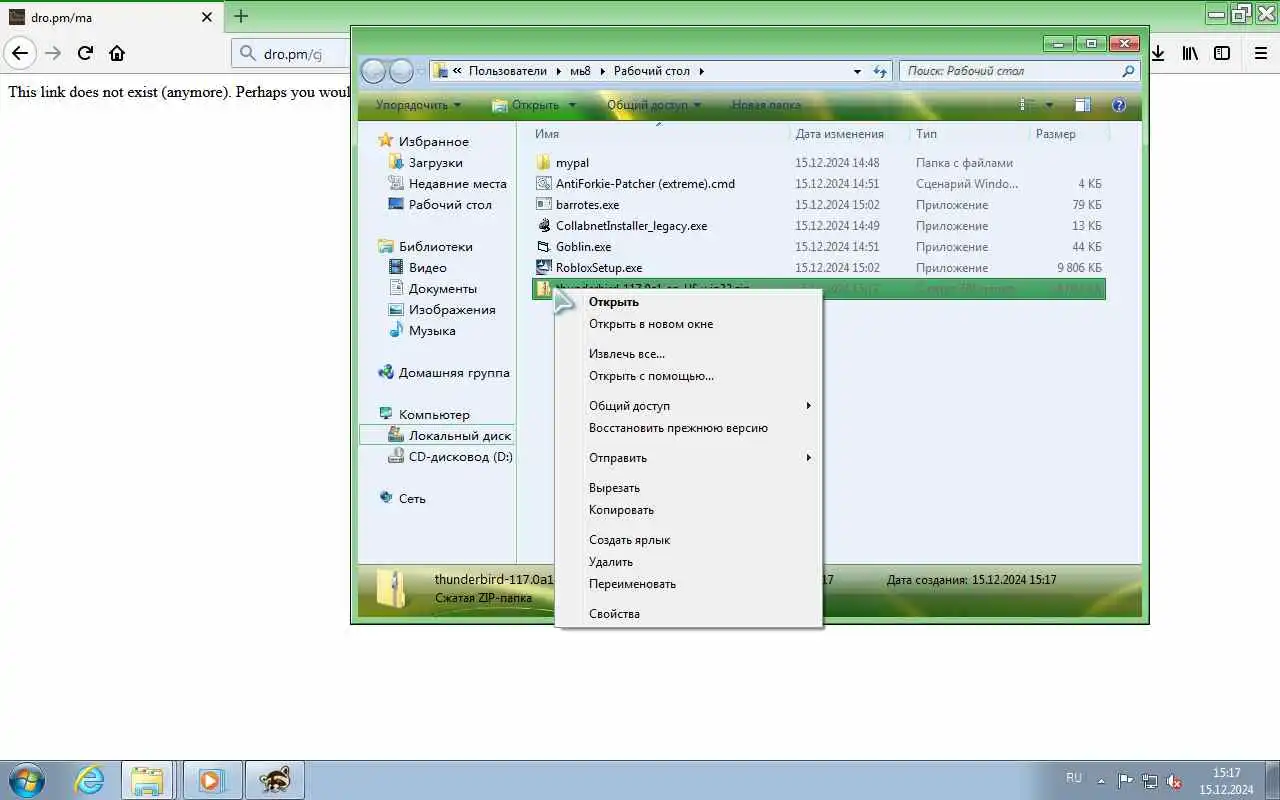Select Домашняя группа in sidebar
The width and height of the screenshot is (1280, 800).
tap(454, 373)
